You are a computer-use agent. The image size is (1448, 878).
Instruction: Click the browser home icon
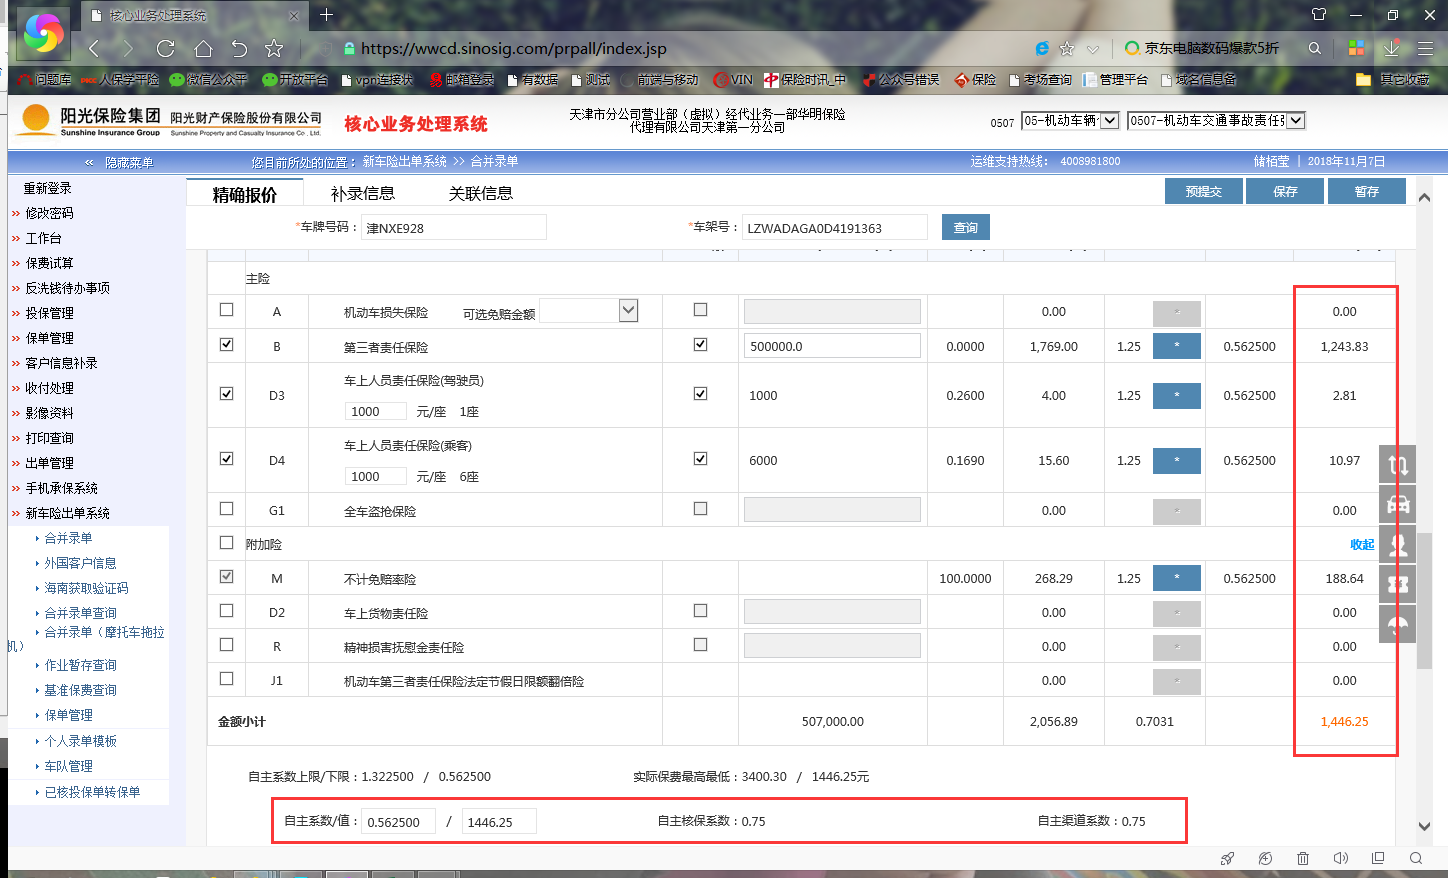click(203, 48)
